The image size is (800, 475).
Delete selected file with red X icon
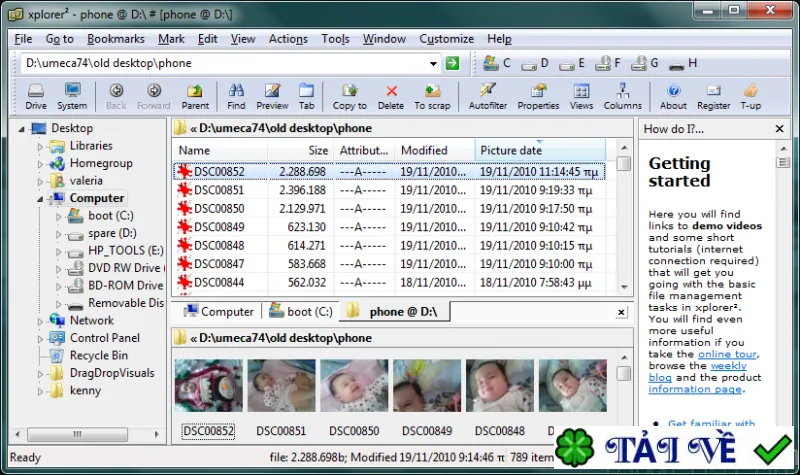pos(391,96)
